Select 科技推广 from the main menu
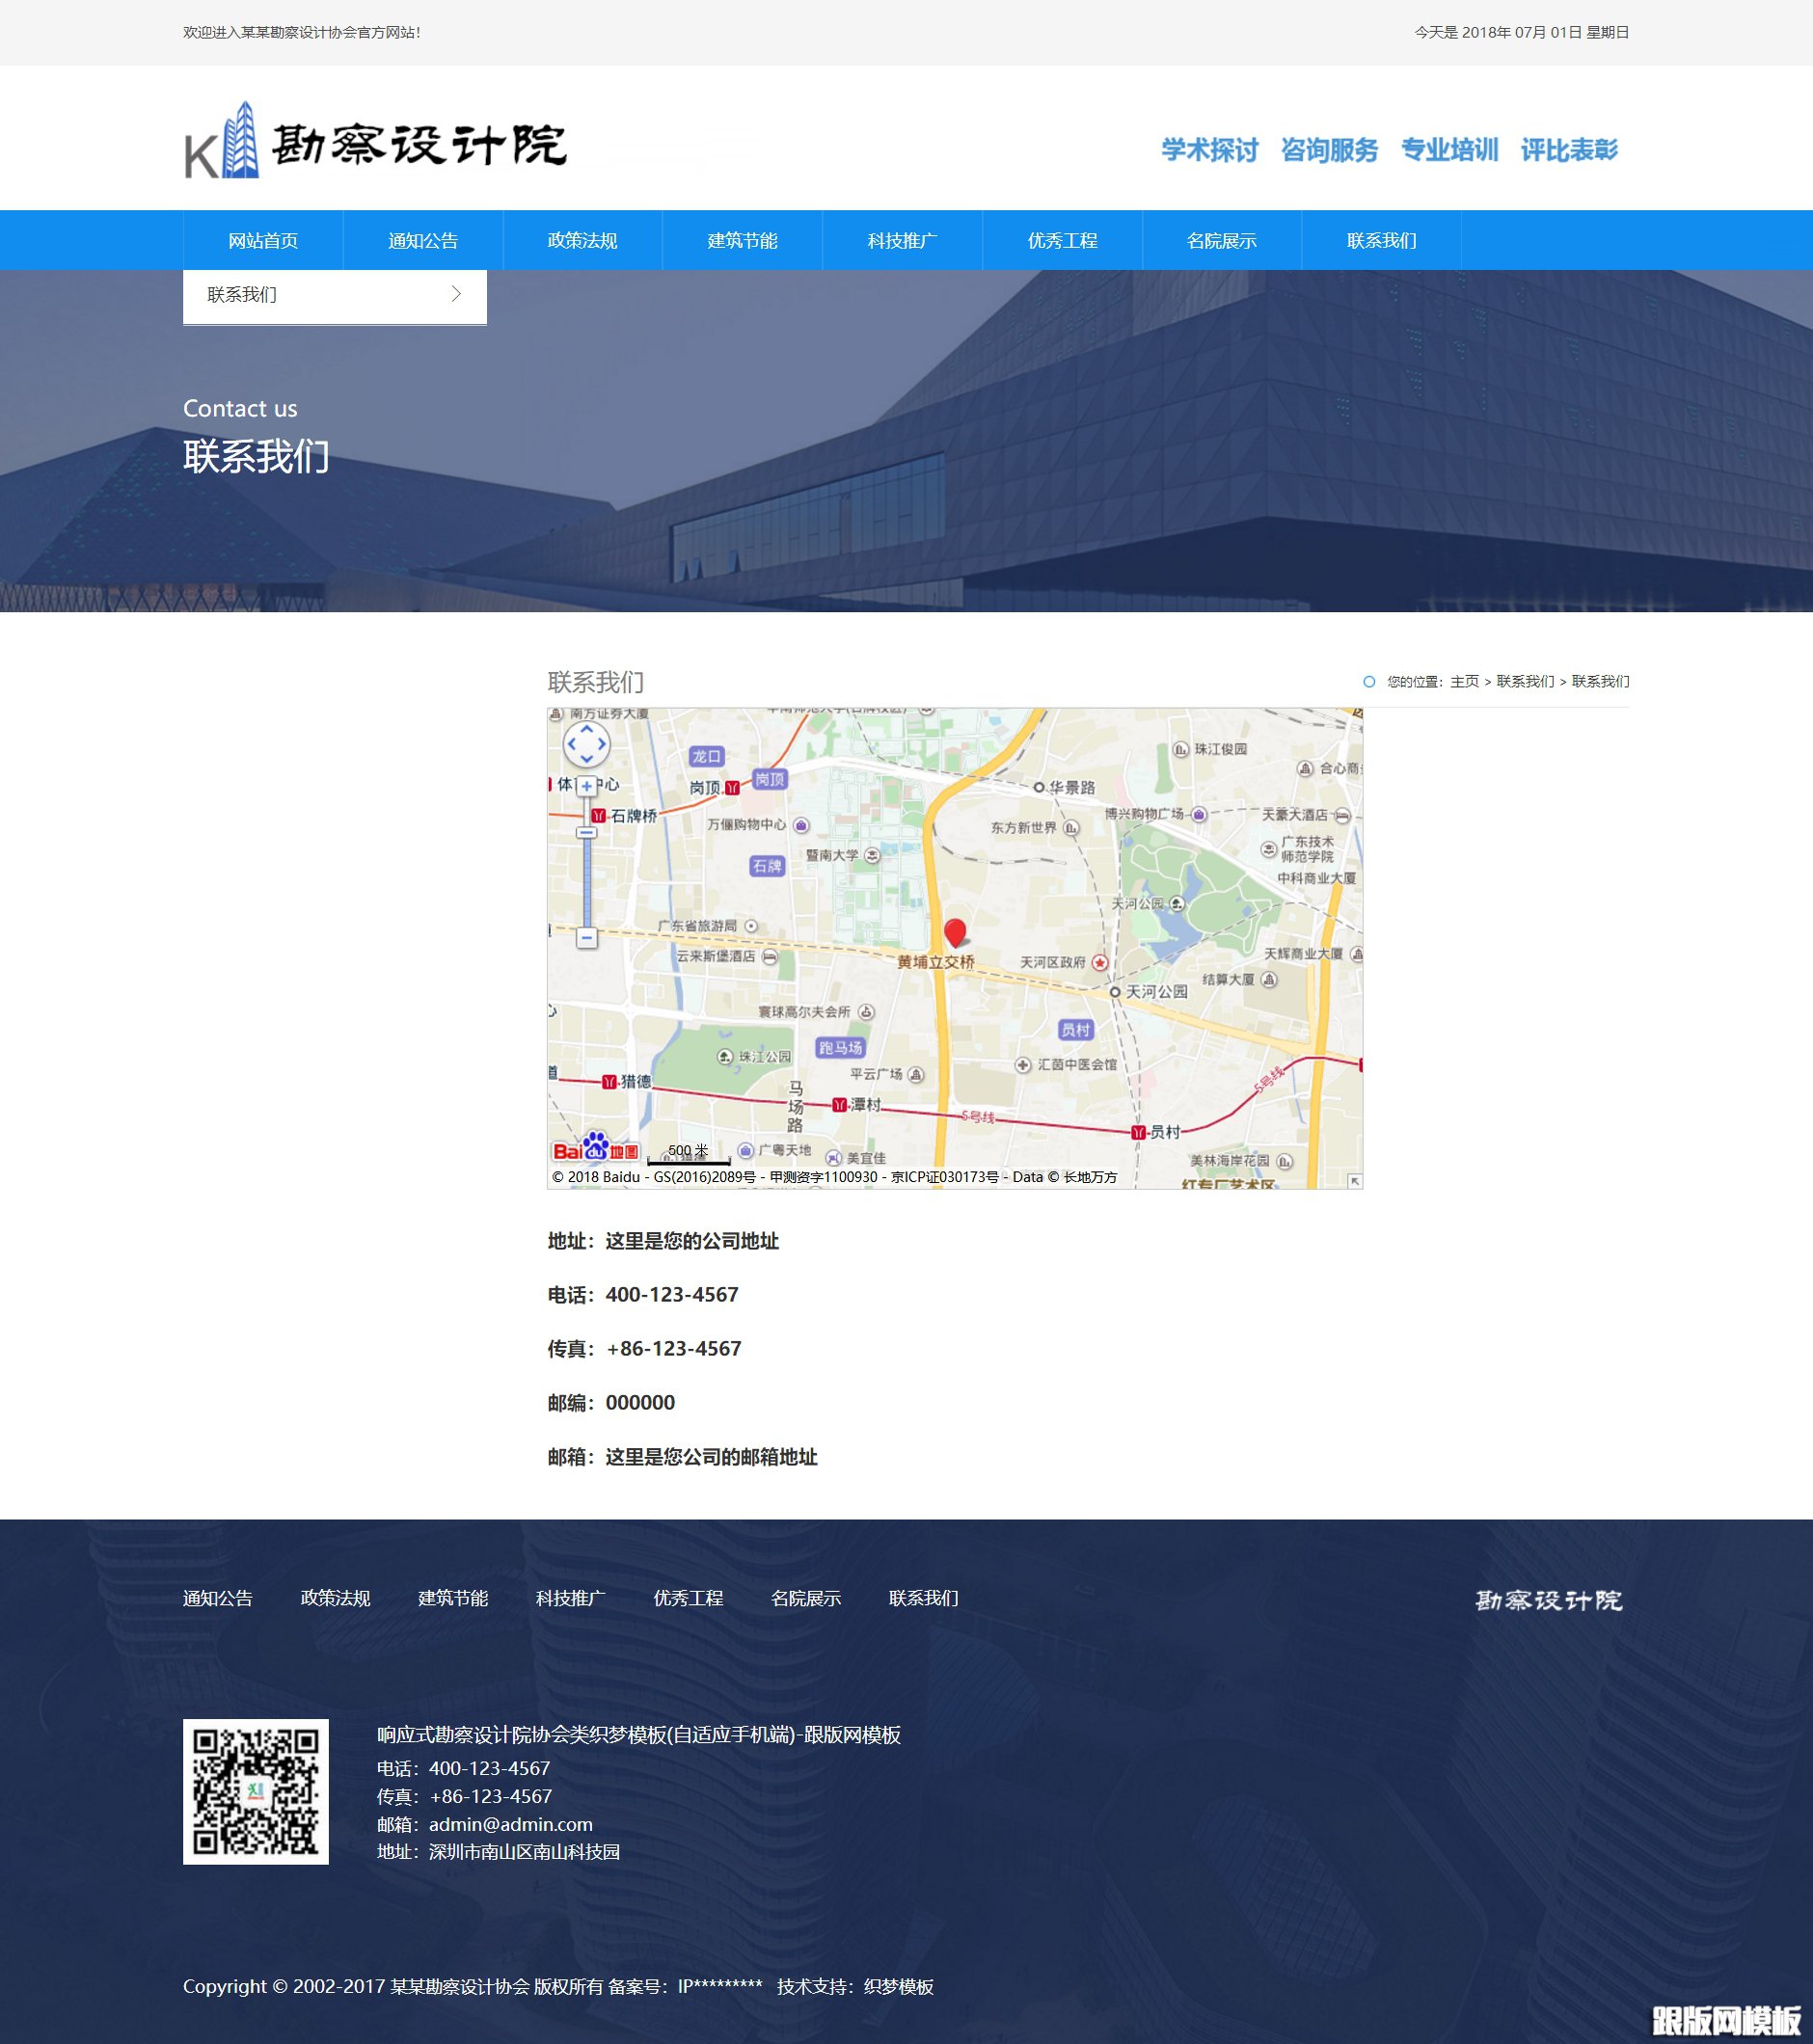 pos(902,240)
